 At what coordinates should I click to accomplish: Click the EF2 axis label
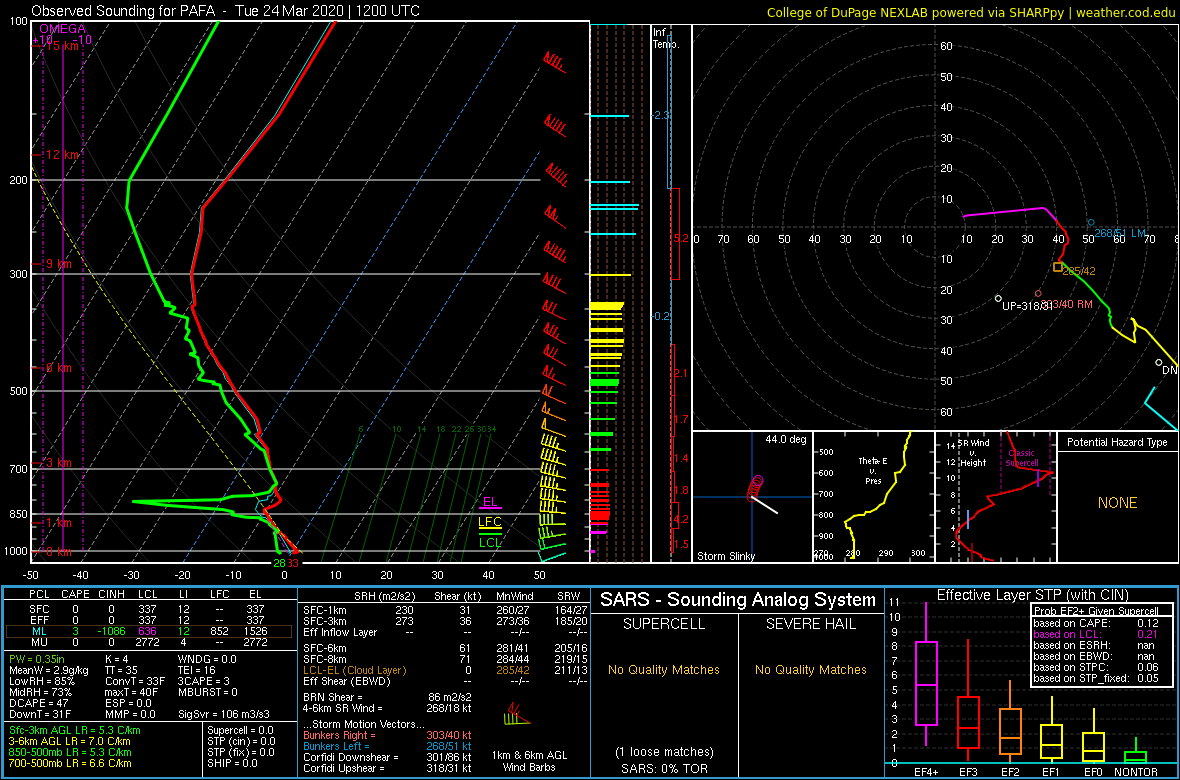1010,772
